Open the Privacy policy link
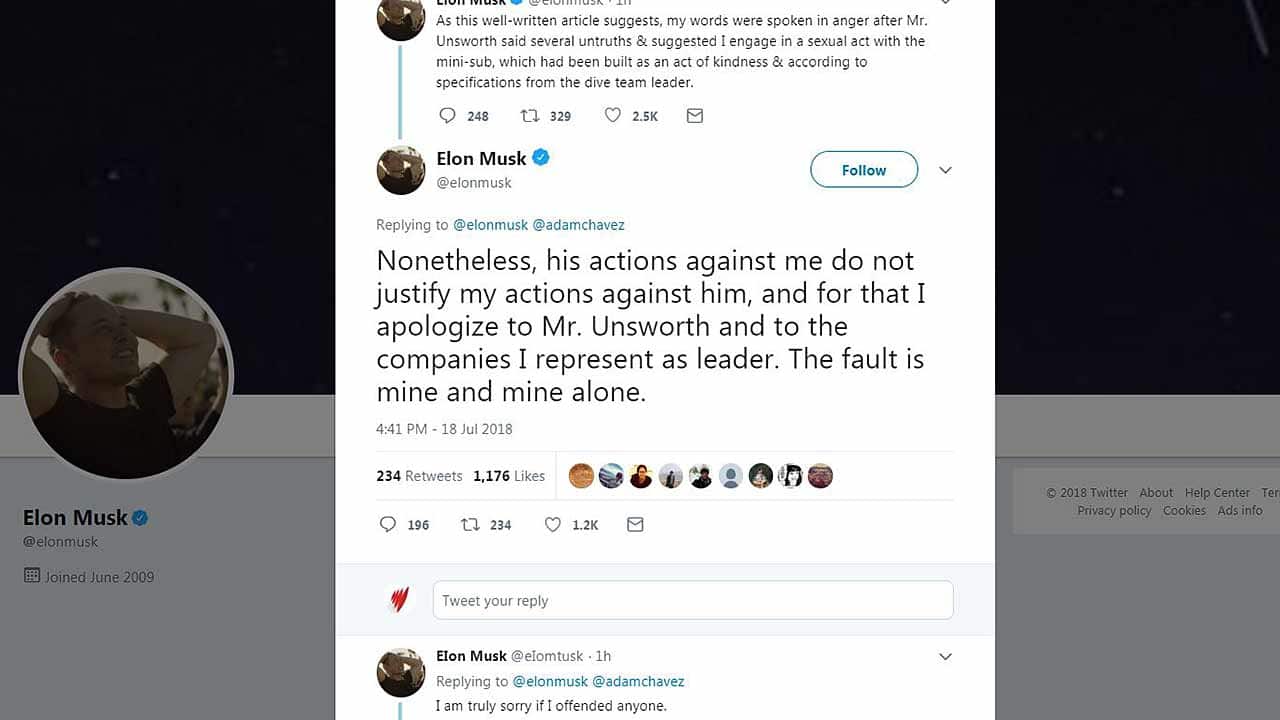 pos(1114,510)
